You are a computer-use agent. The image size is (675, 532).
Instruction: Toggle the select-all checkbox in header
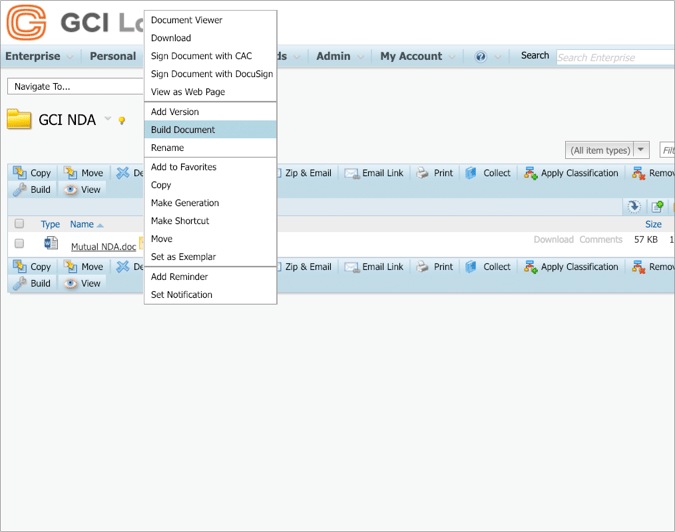tap(19, 224)
